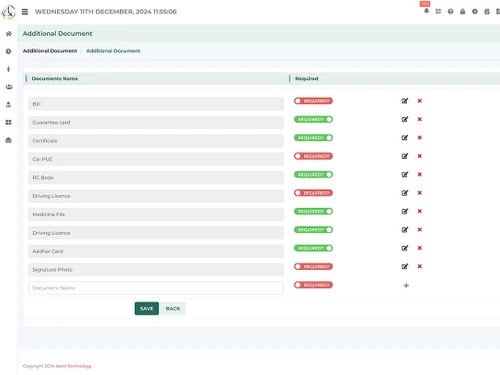500x375 pixels.
Task: Edit the Signature Photo row
Action: [405, 266]
